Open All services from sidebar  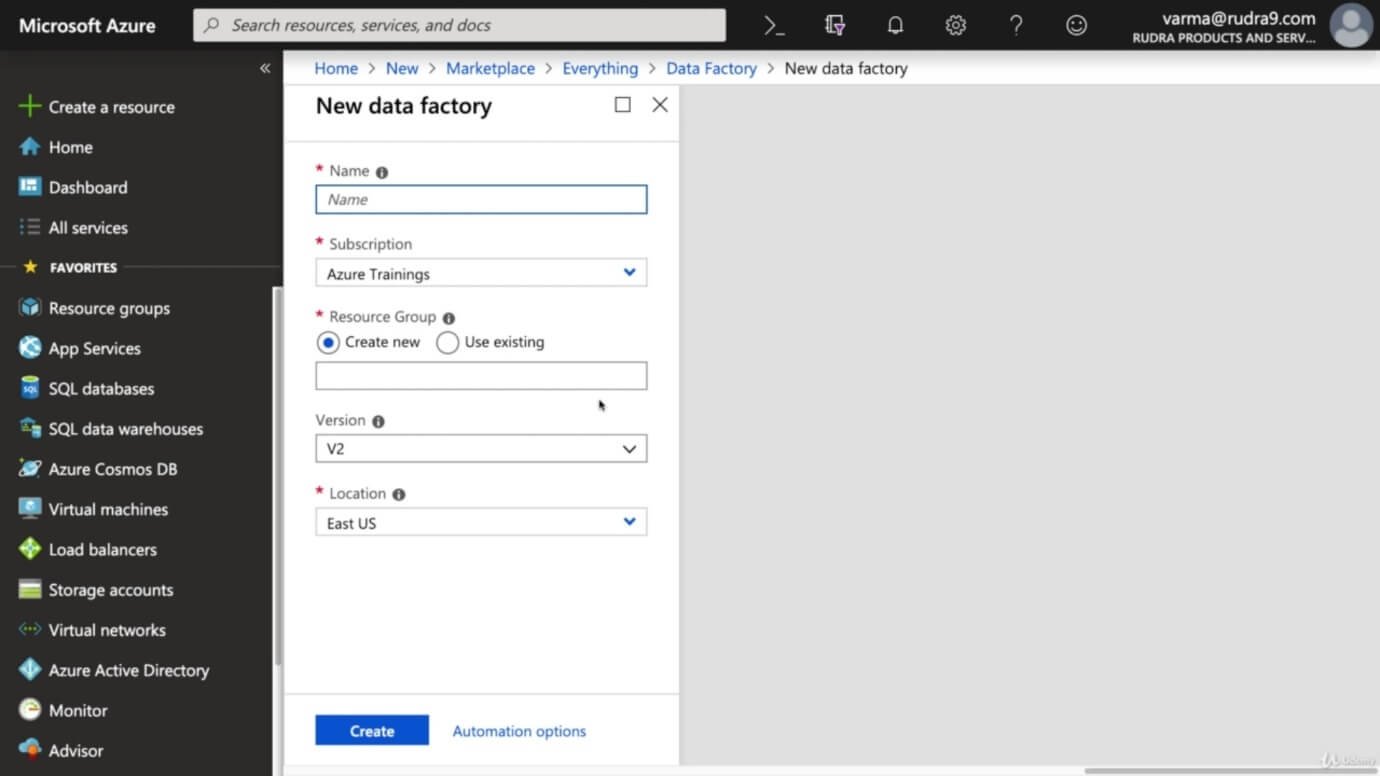tap(88, 227)
